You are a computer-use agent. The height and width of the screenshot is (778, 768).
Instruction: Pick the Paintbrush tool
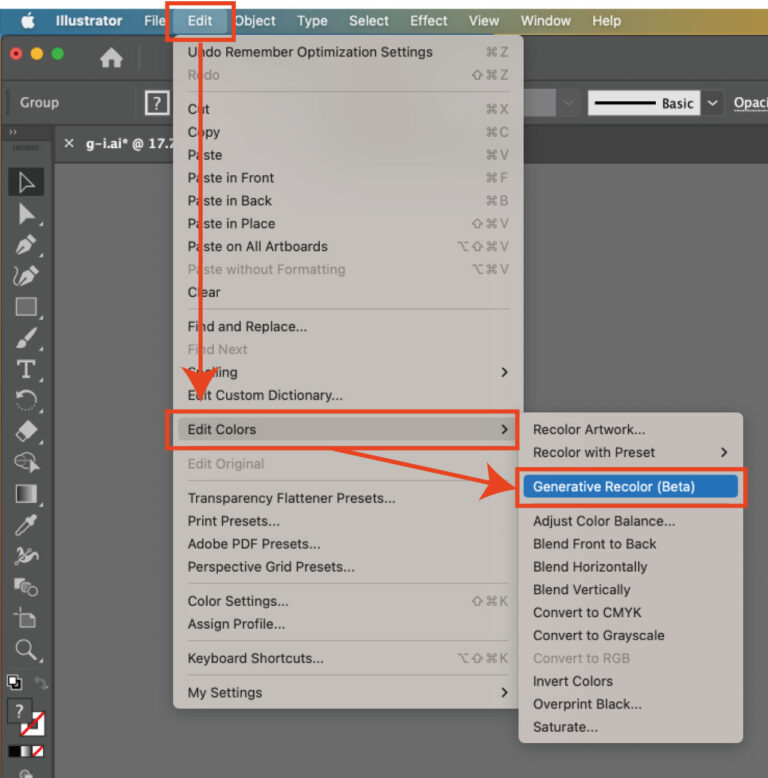click(x=27, y=338)
